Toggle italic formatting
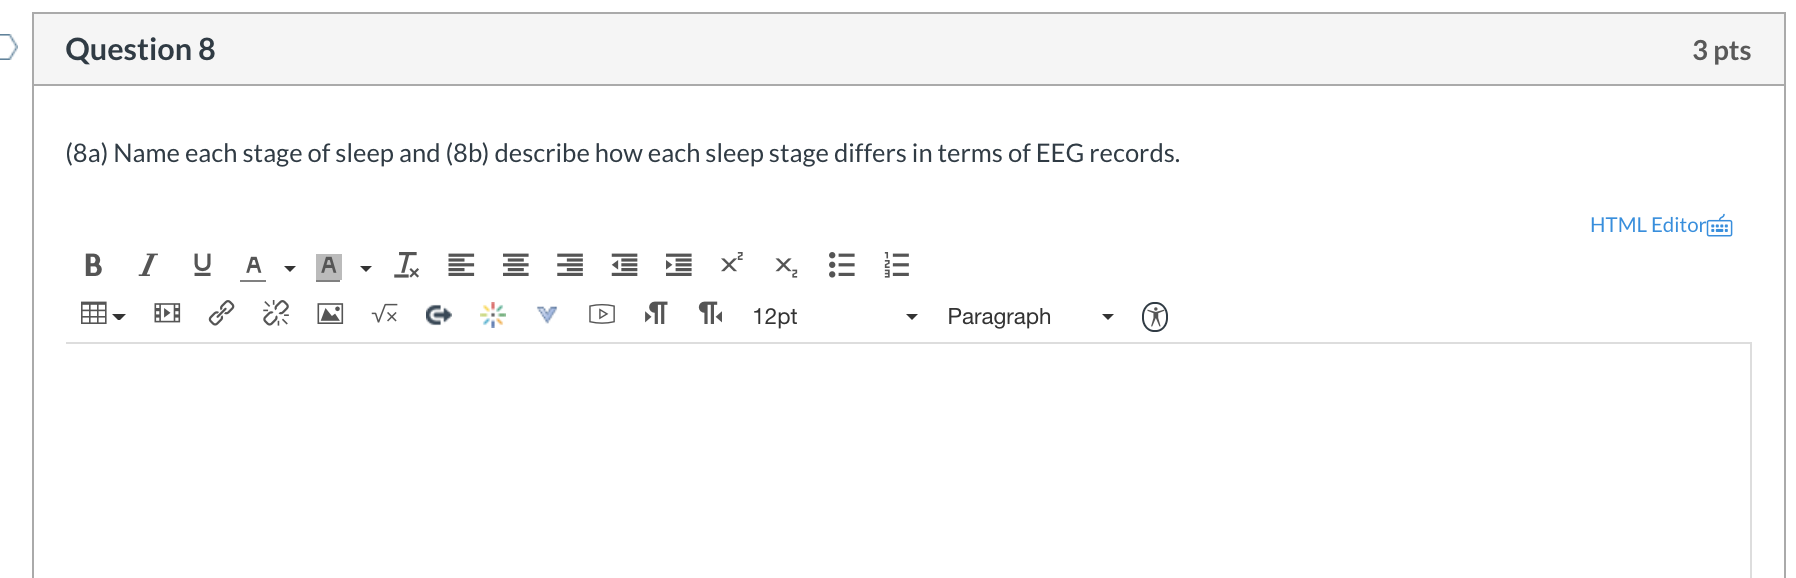Screen dimensions: 1796x578 coord(147,265)
